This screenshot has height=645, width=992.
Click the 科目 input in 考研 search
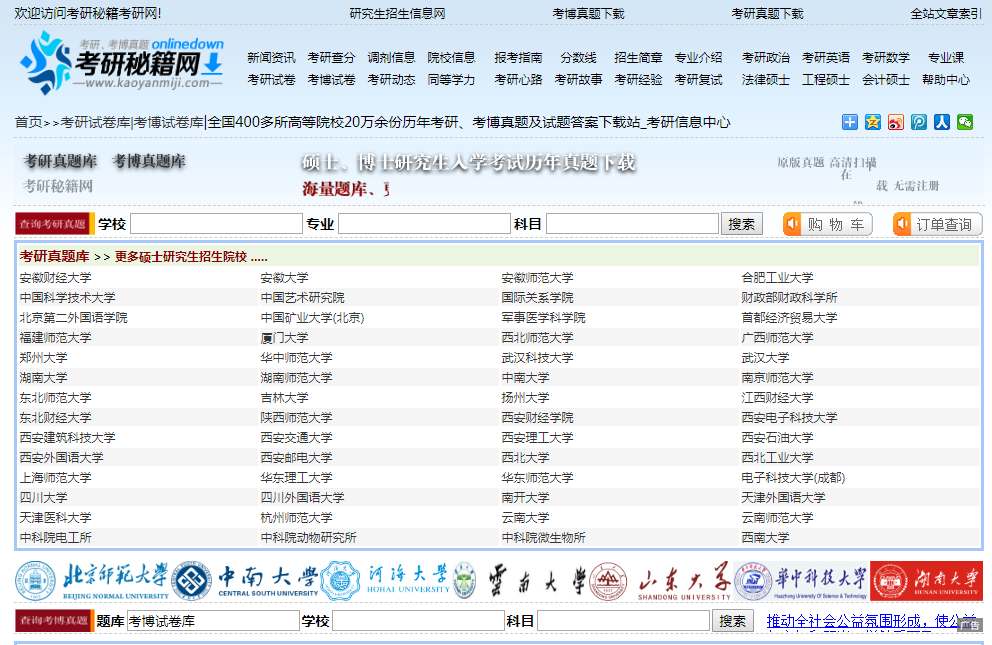point(633,224)
